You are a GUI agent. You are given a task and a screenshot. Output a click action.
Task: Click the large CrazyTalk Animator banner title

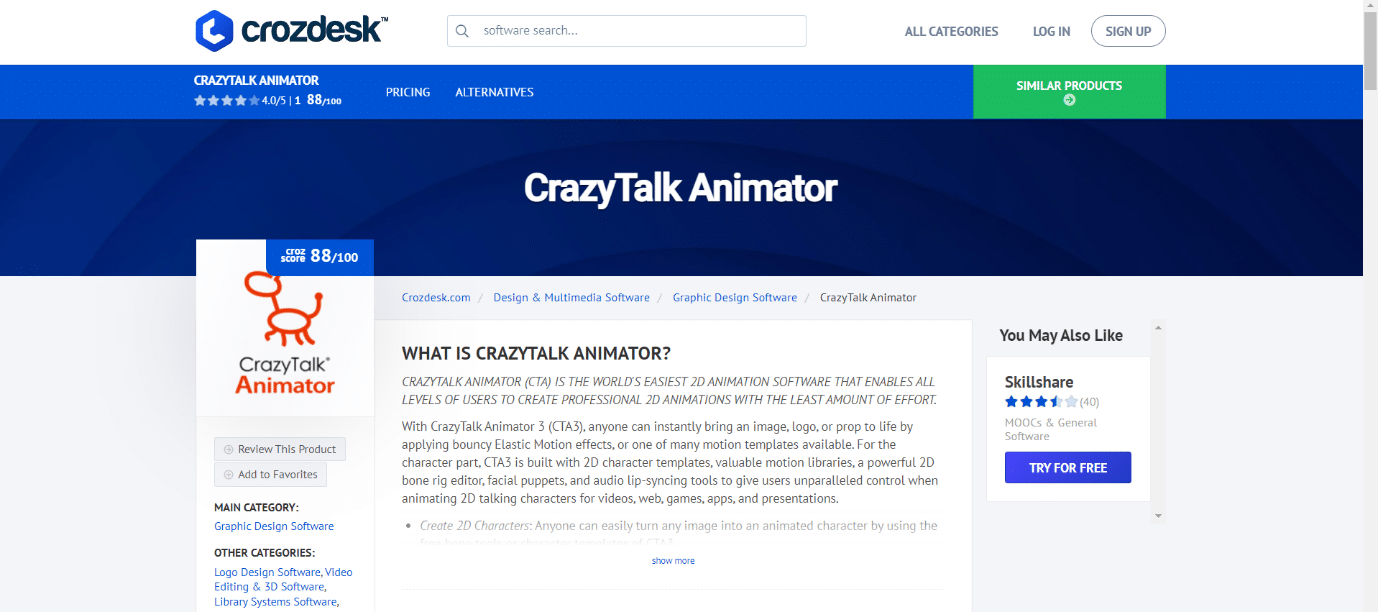680,188
